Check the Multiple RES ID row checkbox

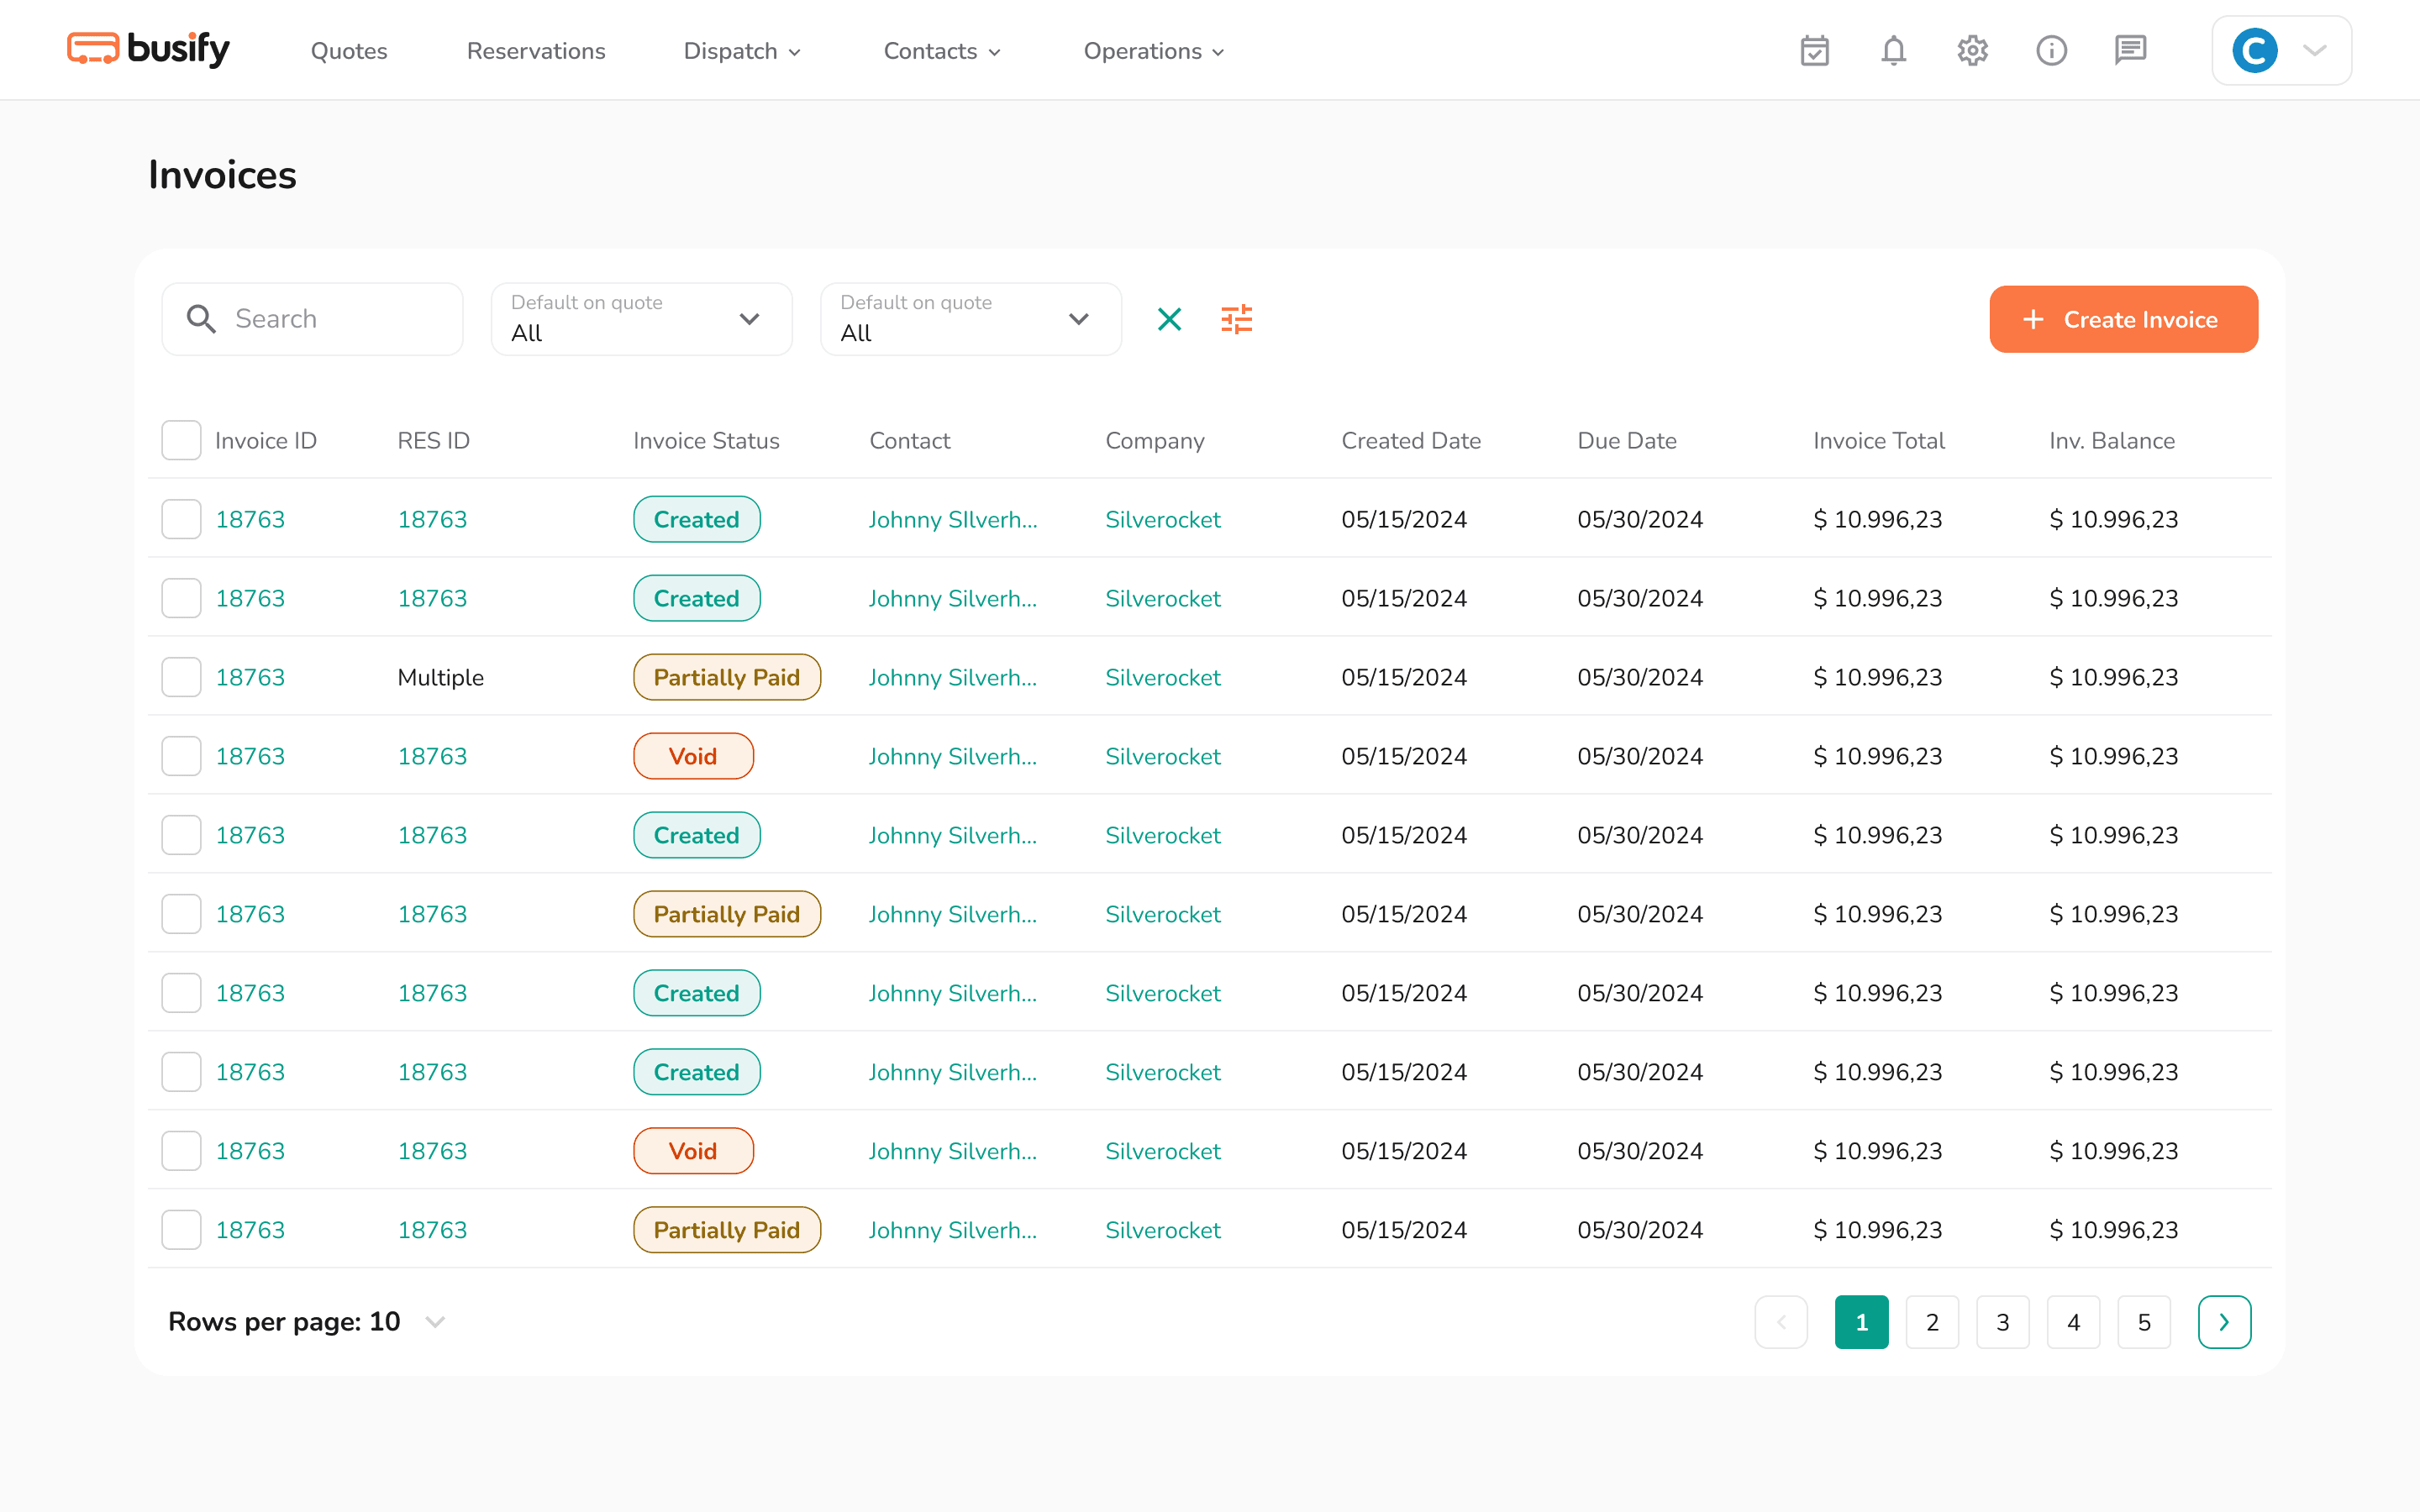point(181,677)
